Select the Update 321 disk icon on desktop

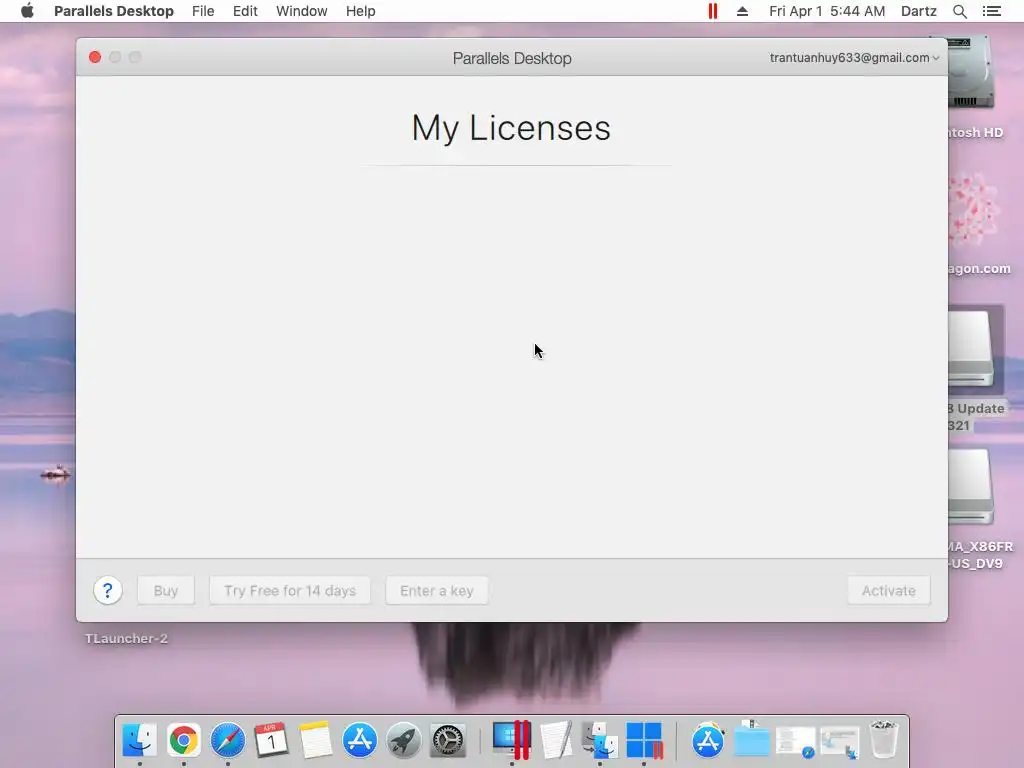pyautogui.click(x=971, y=348)
